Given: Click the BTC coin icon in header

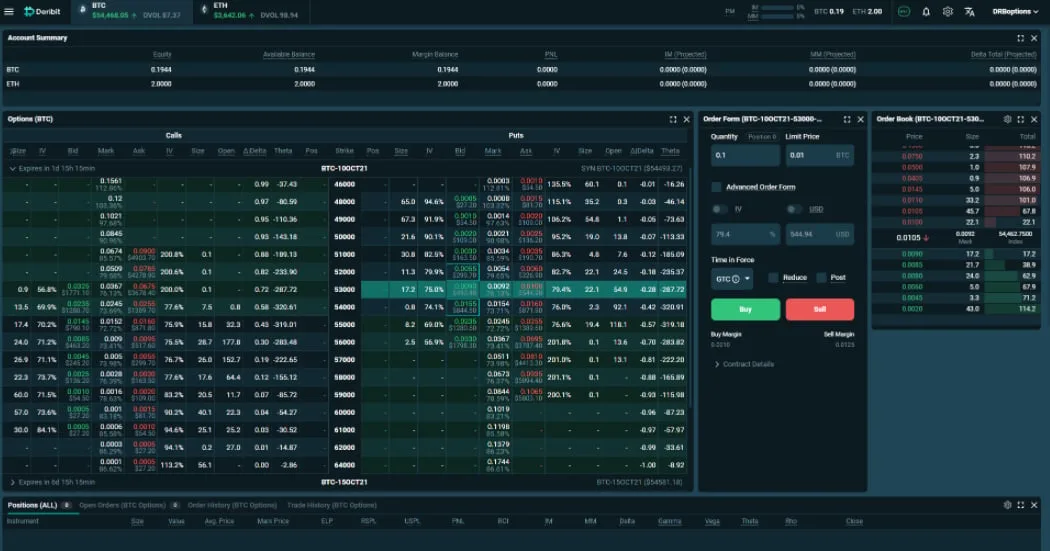Looking at the screenshot, I should coord(83,9).
